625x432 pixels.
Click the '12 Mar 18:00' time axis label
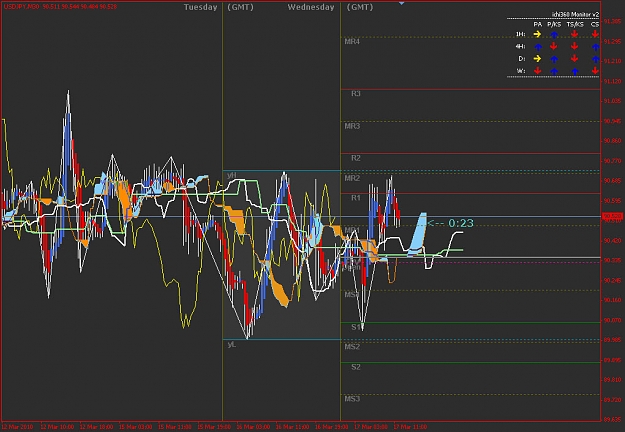pos(96,427)
